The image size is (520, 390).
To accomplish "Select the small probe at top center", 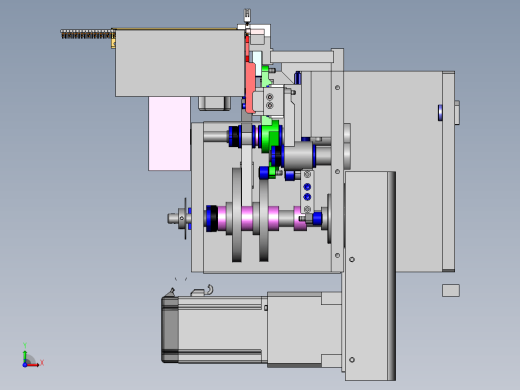I will tap(247, 16).
